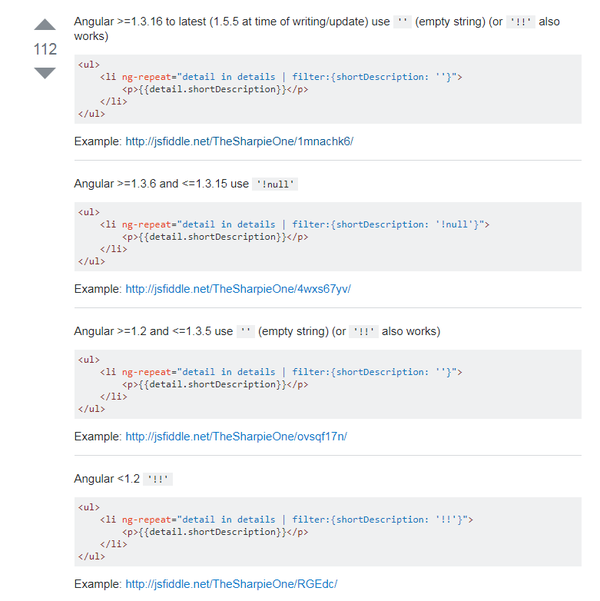Click the inline '' snippet in the first paragraph

pos(402,22)
